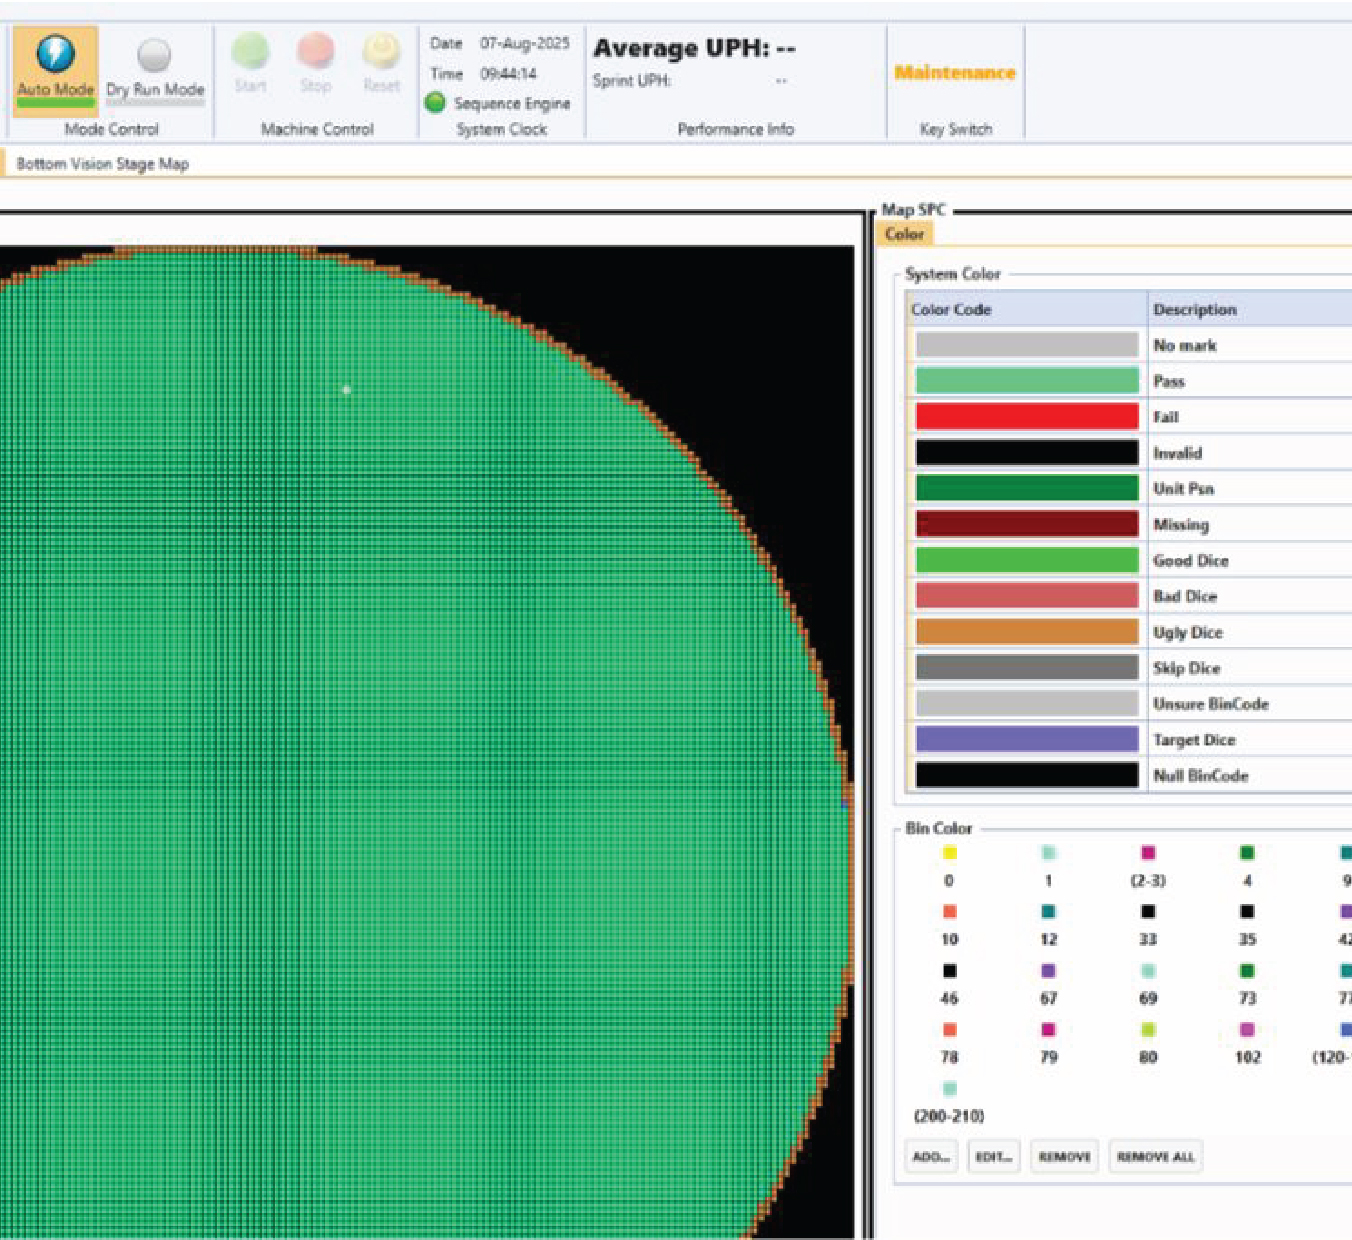This screenshot has height=1240, width=1352.
Task: Select the purple Target Dice color swatch
Action: (x=1026, y=740)
